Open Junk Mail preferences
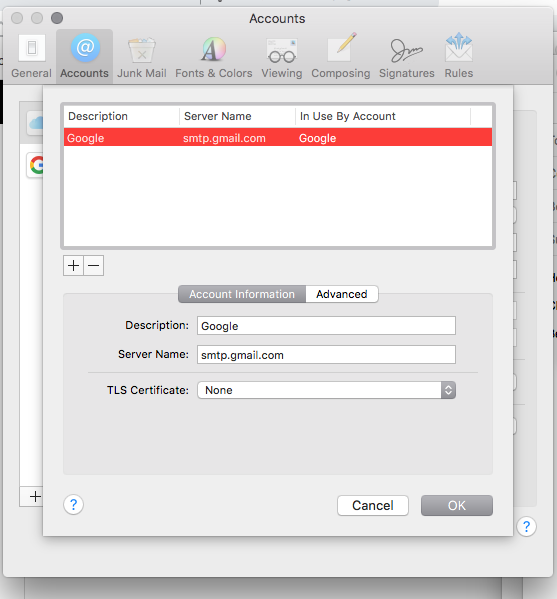Screen dimensions: 557x599 pyautogui.click(x=142, y=56)
